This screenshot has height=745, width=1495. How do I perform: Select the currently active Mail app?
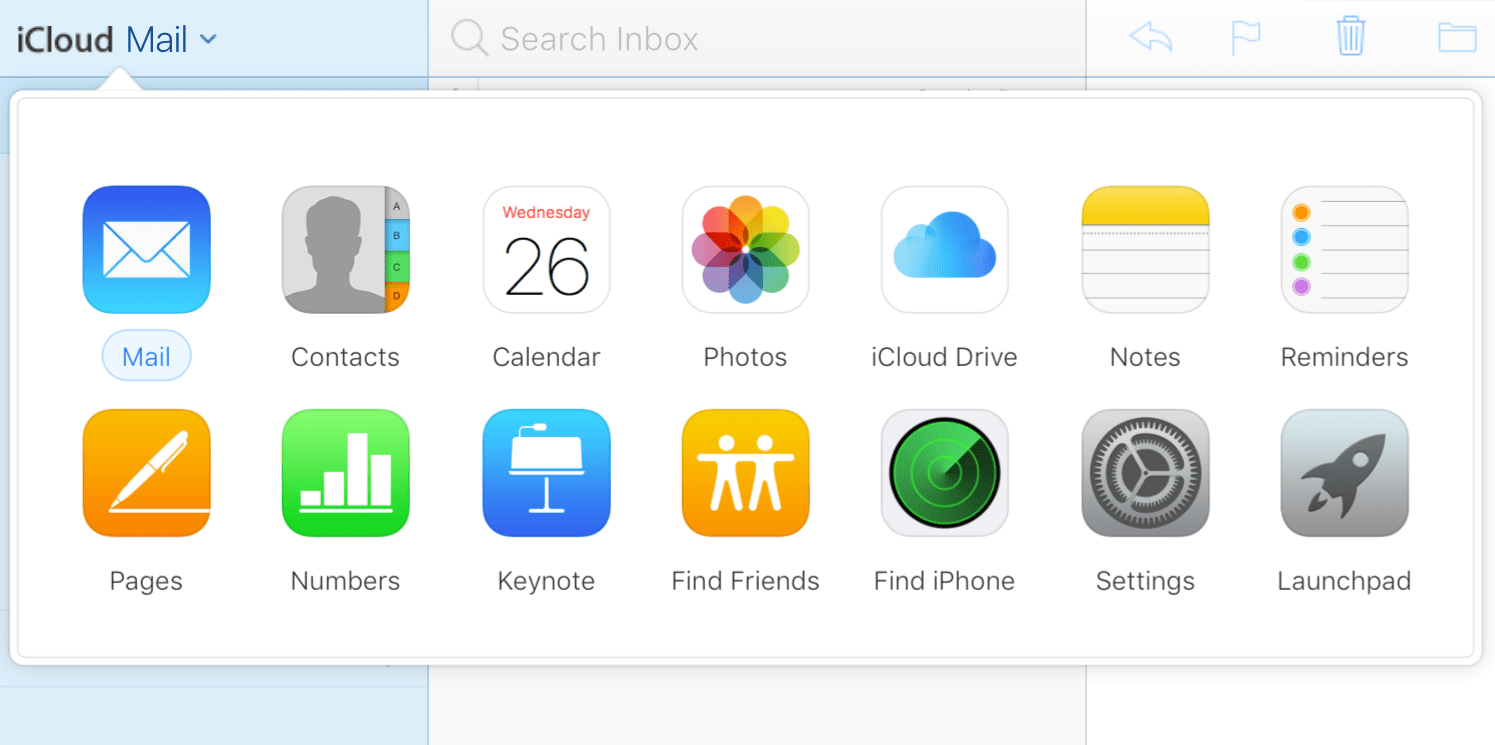click(146, 249)
